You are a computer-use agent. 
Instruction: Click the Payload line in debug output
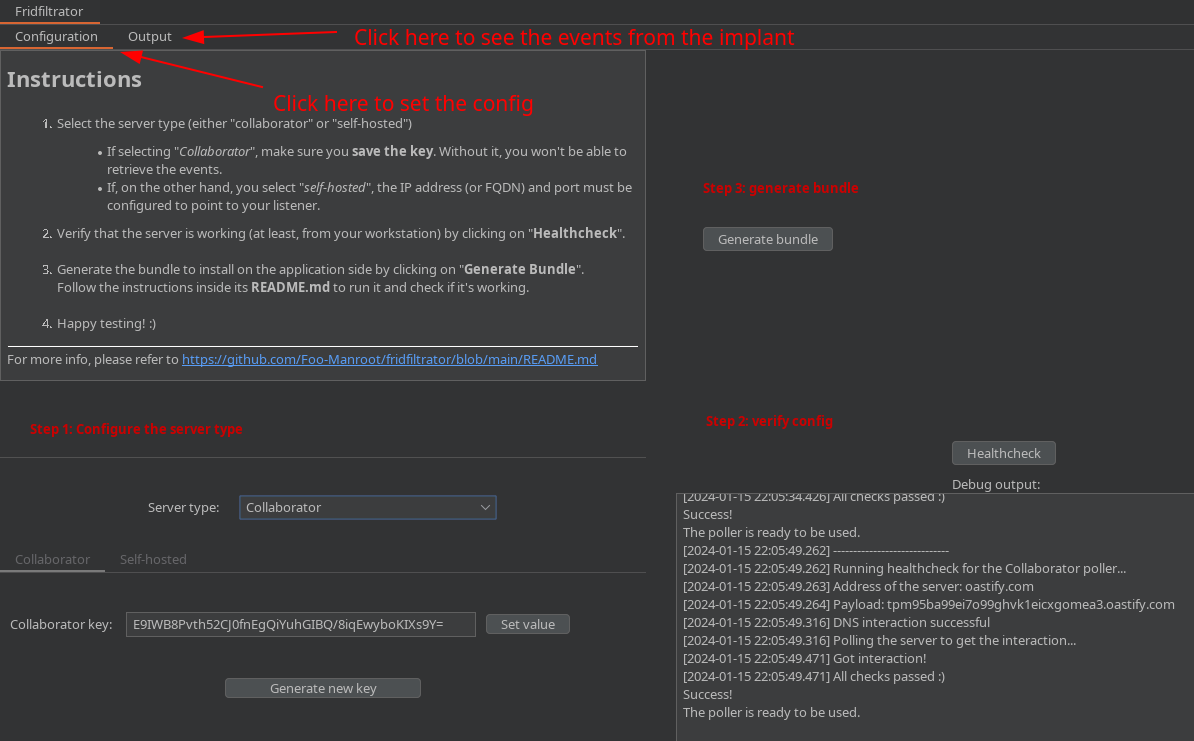(928, 605)
